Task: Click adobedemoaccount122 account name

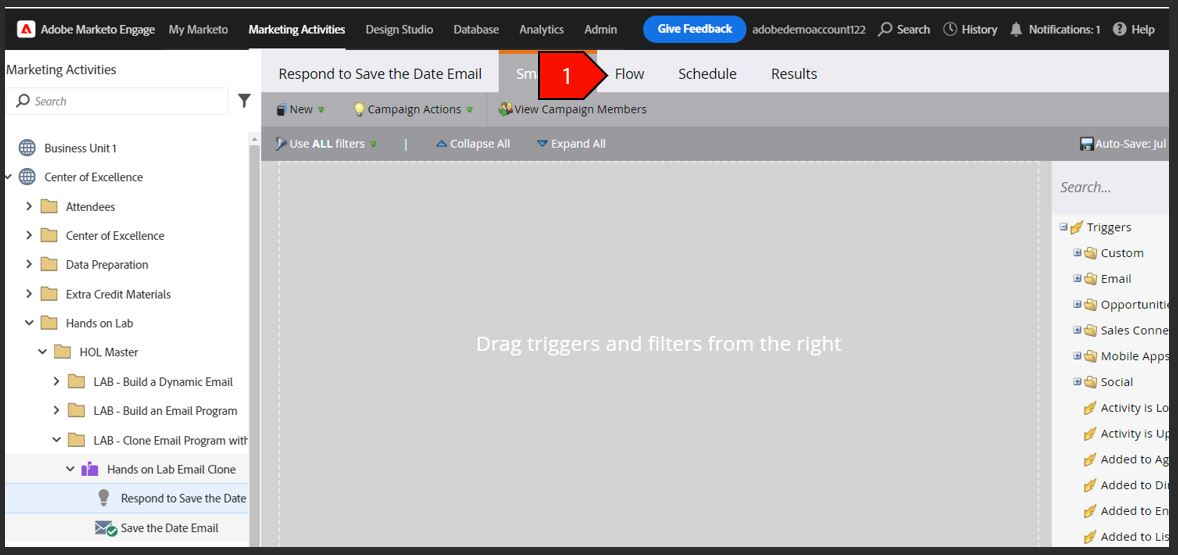Action: click(808, 29)
